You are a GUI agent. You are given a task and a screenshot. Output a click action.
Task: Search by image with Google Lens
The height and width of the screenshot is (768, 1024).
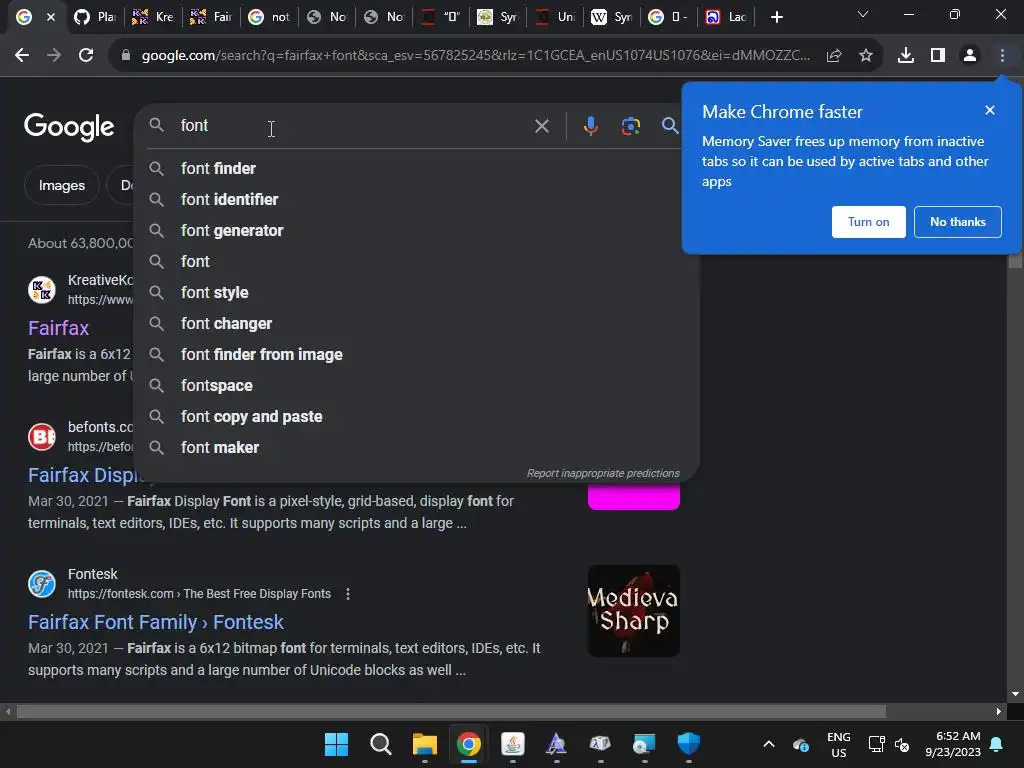[630, 125]
